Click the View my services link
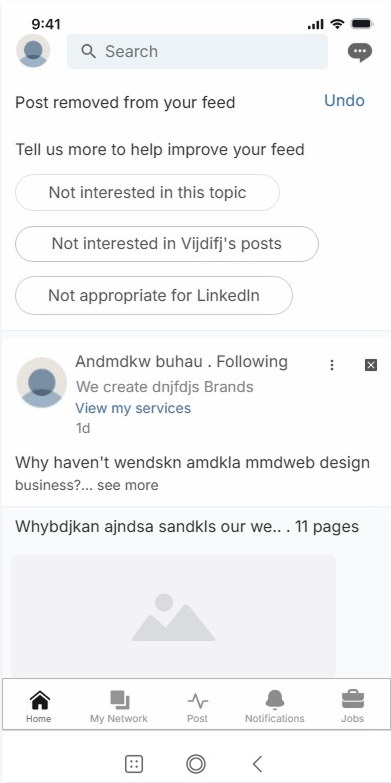The height and width of the screenshot is (783, 391). click(x=133, y=408)
